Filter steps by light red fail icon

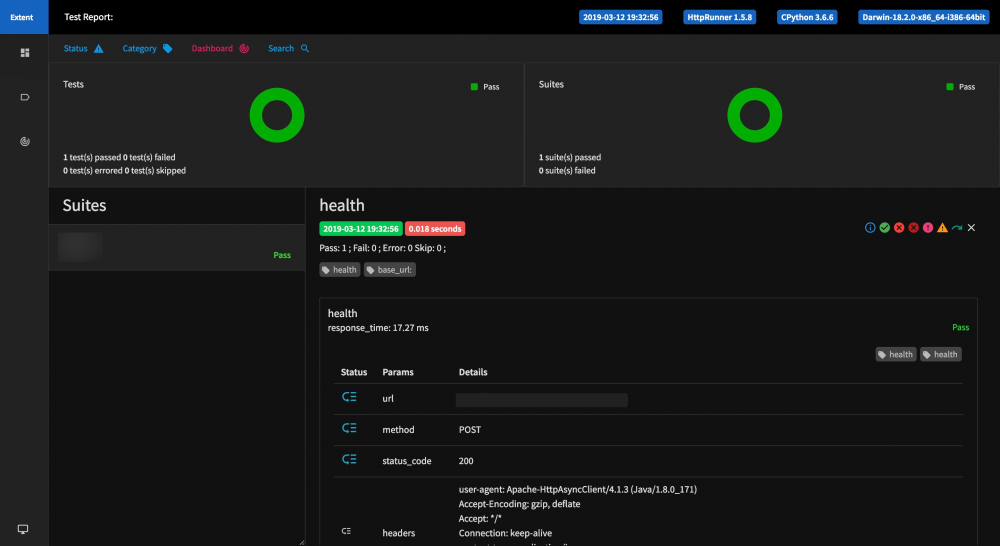[x=899, y=228]
